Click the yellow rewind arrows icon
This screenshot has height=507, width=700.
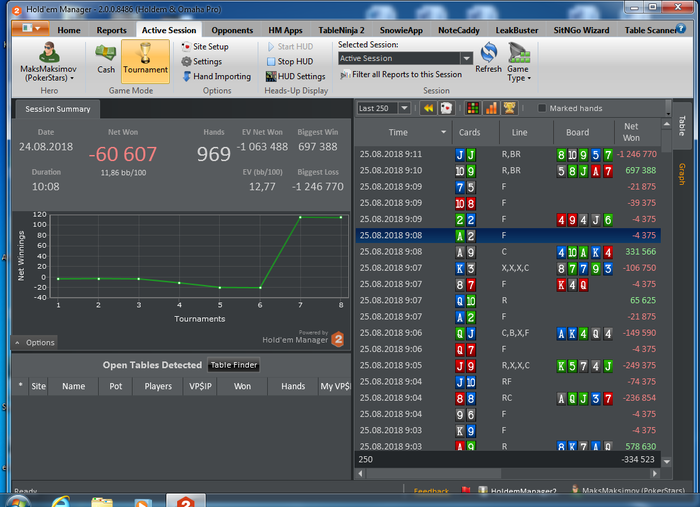(x=428, y=108)
